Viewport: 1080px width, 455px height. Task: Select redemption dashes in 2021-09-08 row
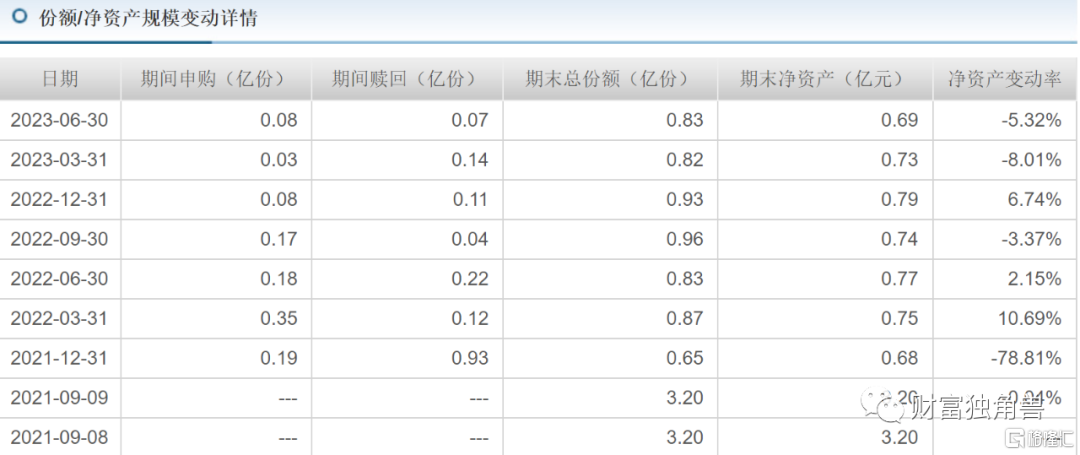click(x=479, y=438)
